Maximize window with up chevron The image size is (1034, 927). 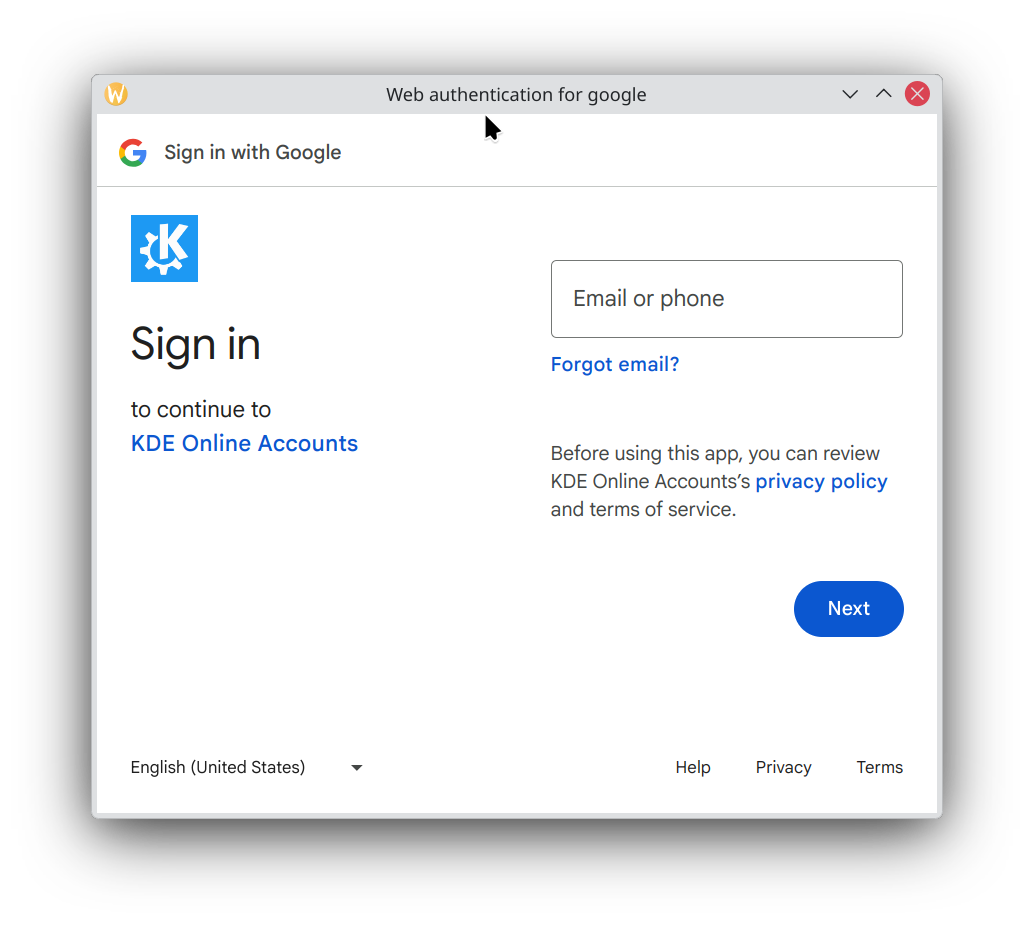coord(884,94)
